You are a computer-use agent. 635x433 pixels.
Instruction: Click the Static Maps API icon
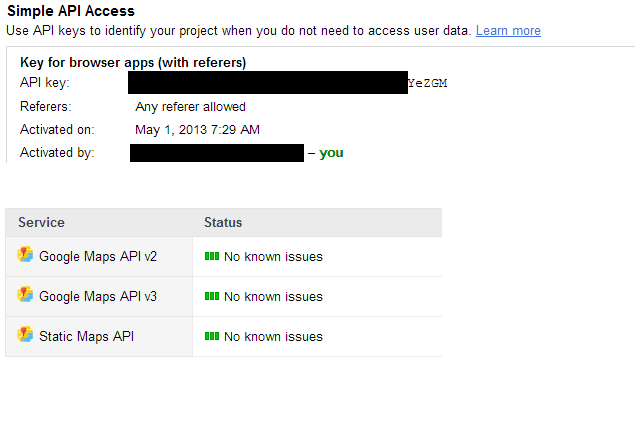[26, 336]
